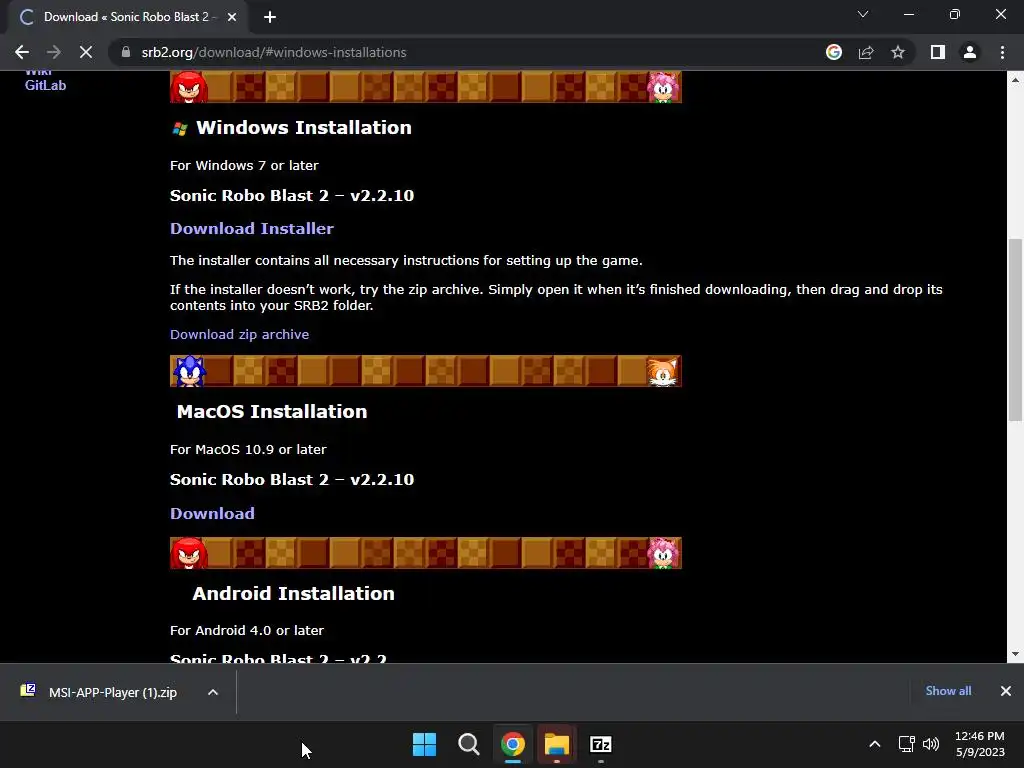Open volume control in system tray
1024x768 pixels.
[x=931, y=744]
